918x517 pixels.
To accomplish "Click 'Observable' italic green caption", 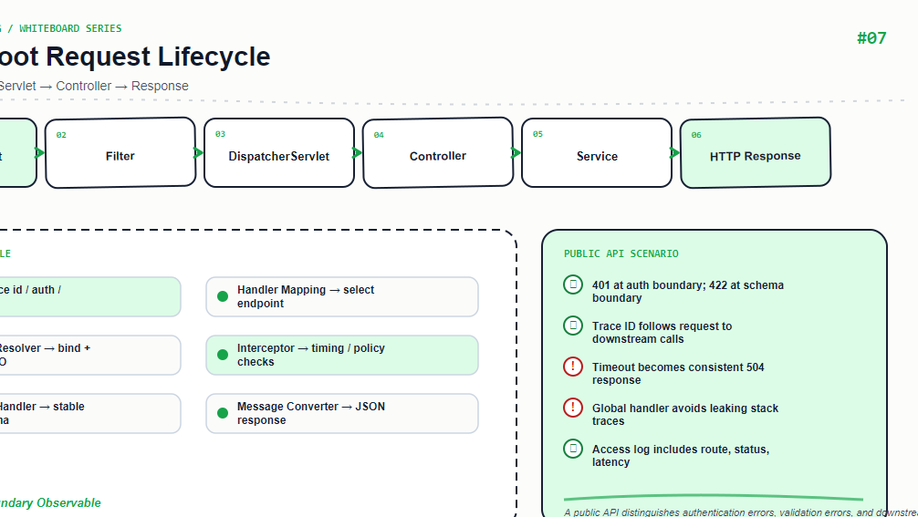I will click(x=68, y=503).
